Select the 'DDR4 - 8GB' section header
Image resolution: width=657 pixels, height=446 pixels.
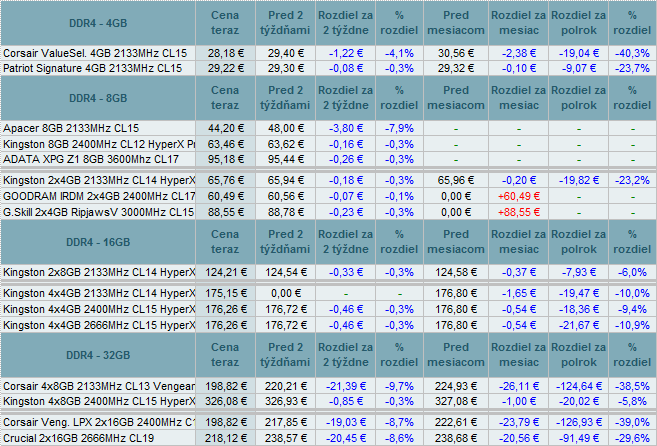click(x=98, y=98)
